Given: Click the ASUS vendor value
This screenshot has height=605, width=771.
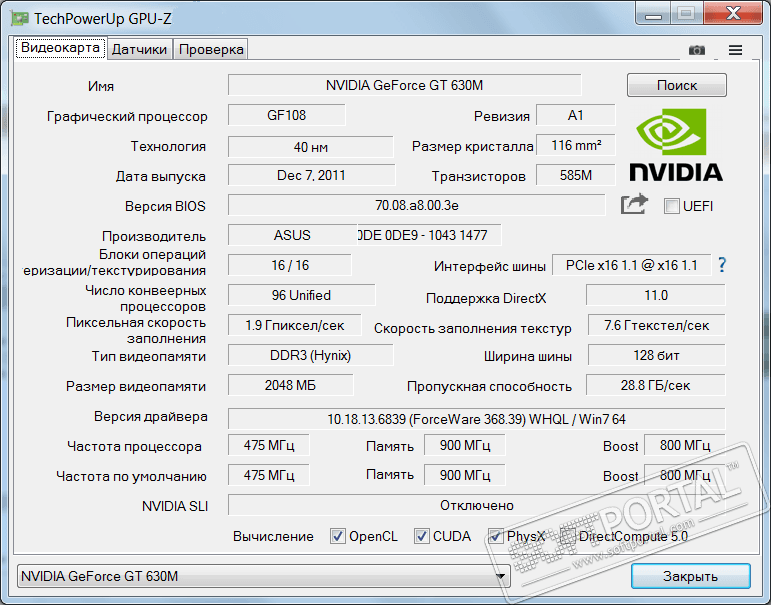Looking at the screenshot, I should point(292,235).
